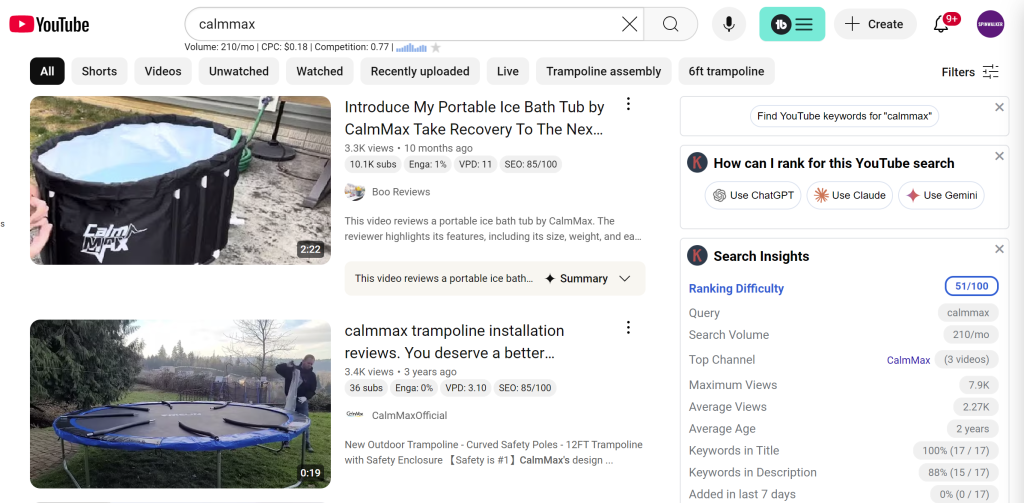Select the Shorts filter chip

point(99,71)
